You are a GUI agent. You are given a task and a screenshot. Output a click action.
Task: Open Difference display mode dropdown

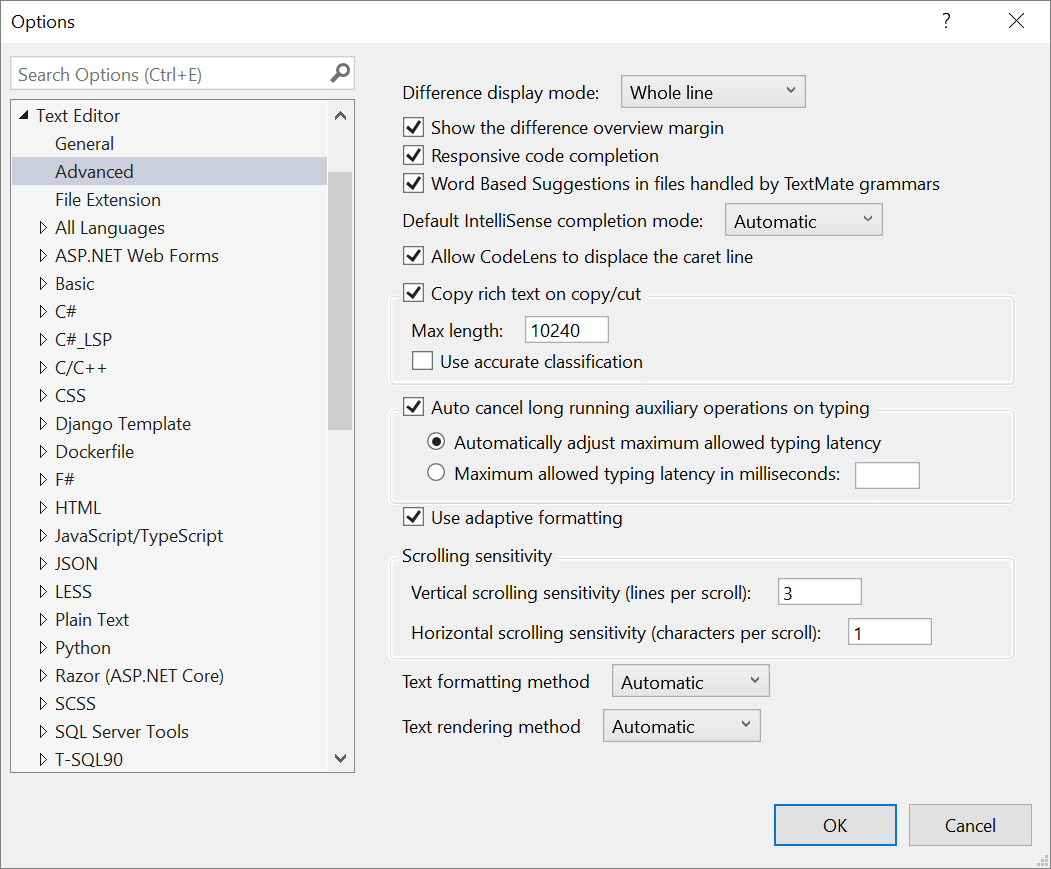[713, 92]
